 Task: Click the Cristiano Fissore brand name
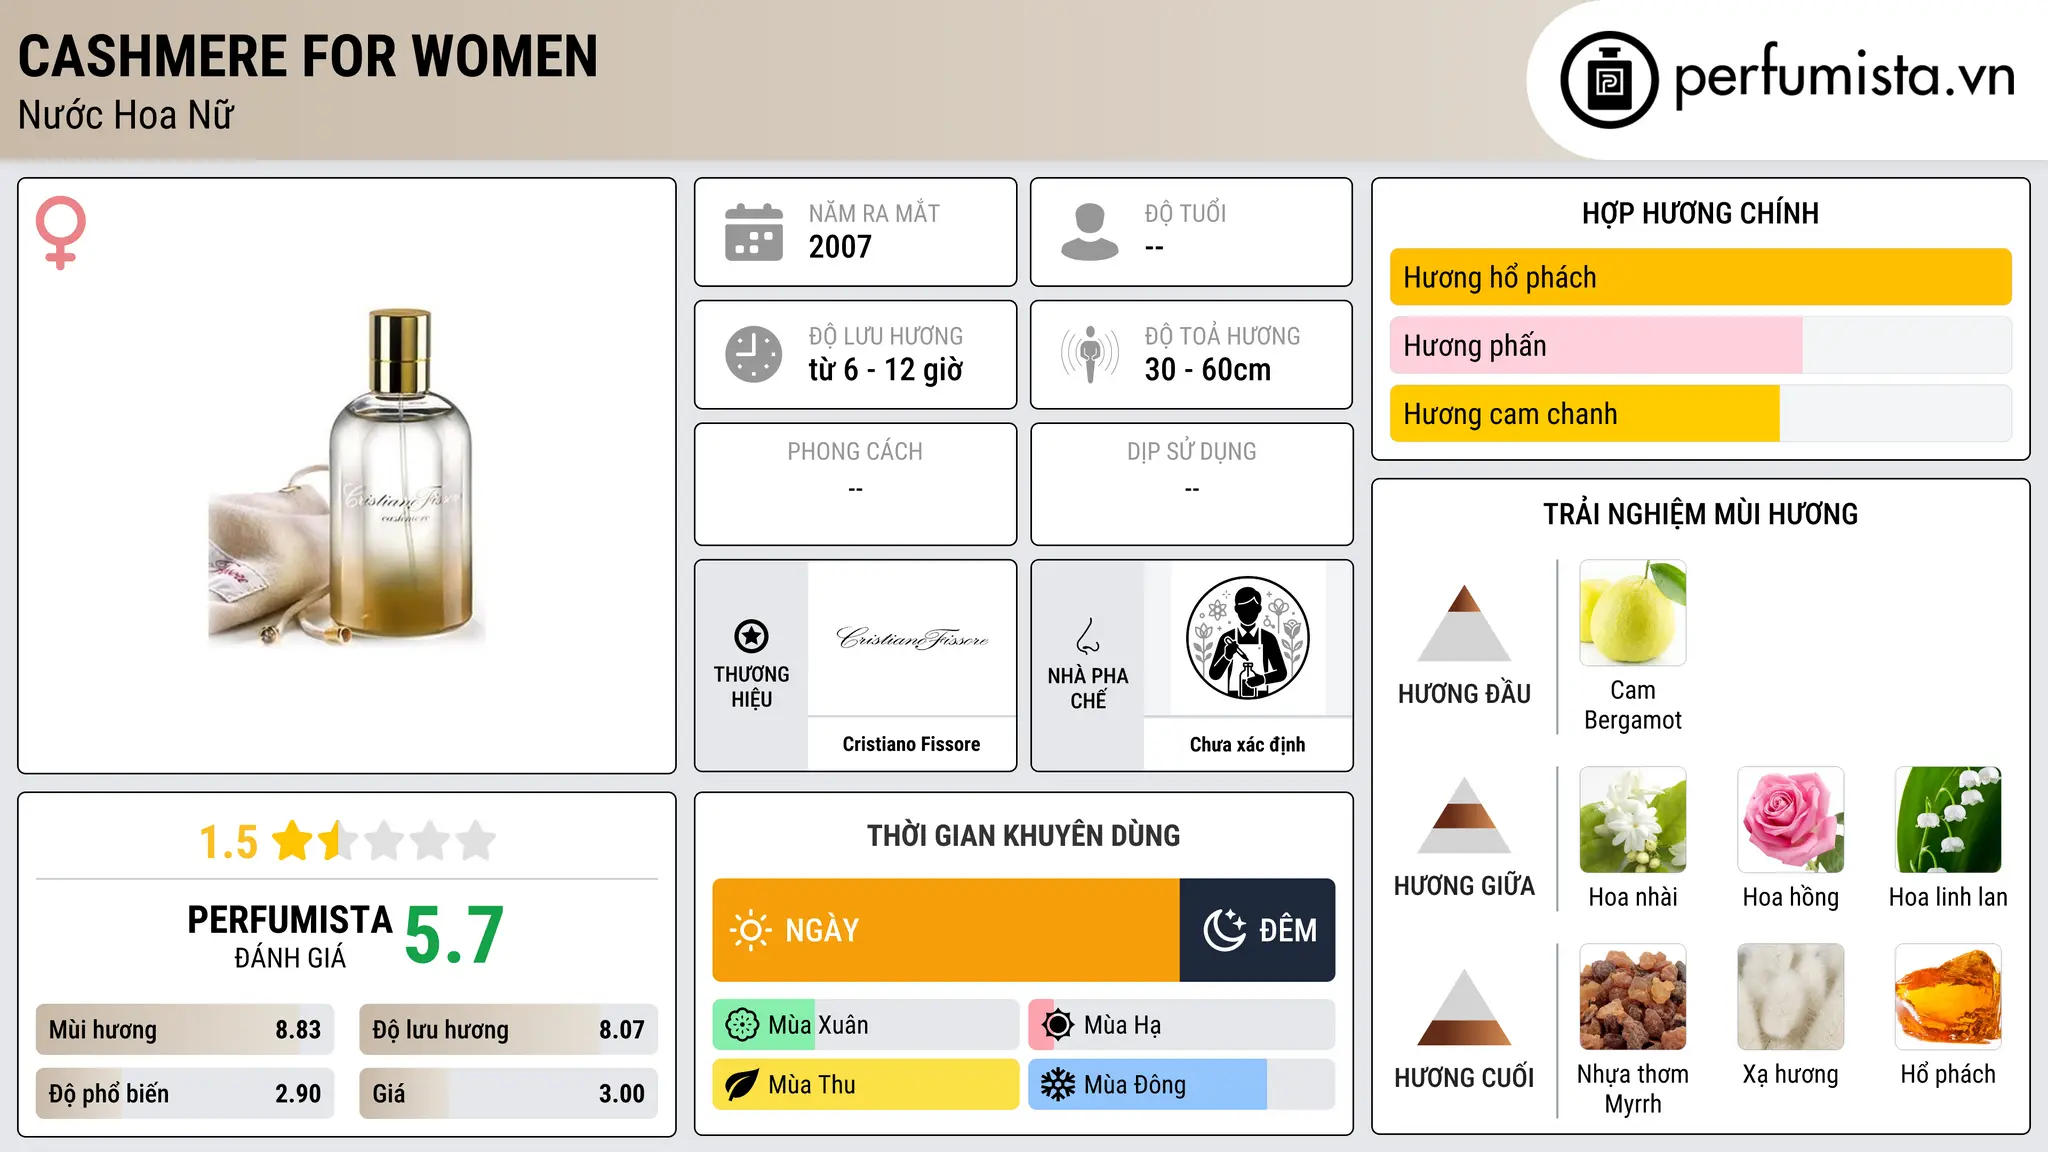click(911, 744)
